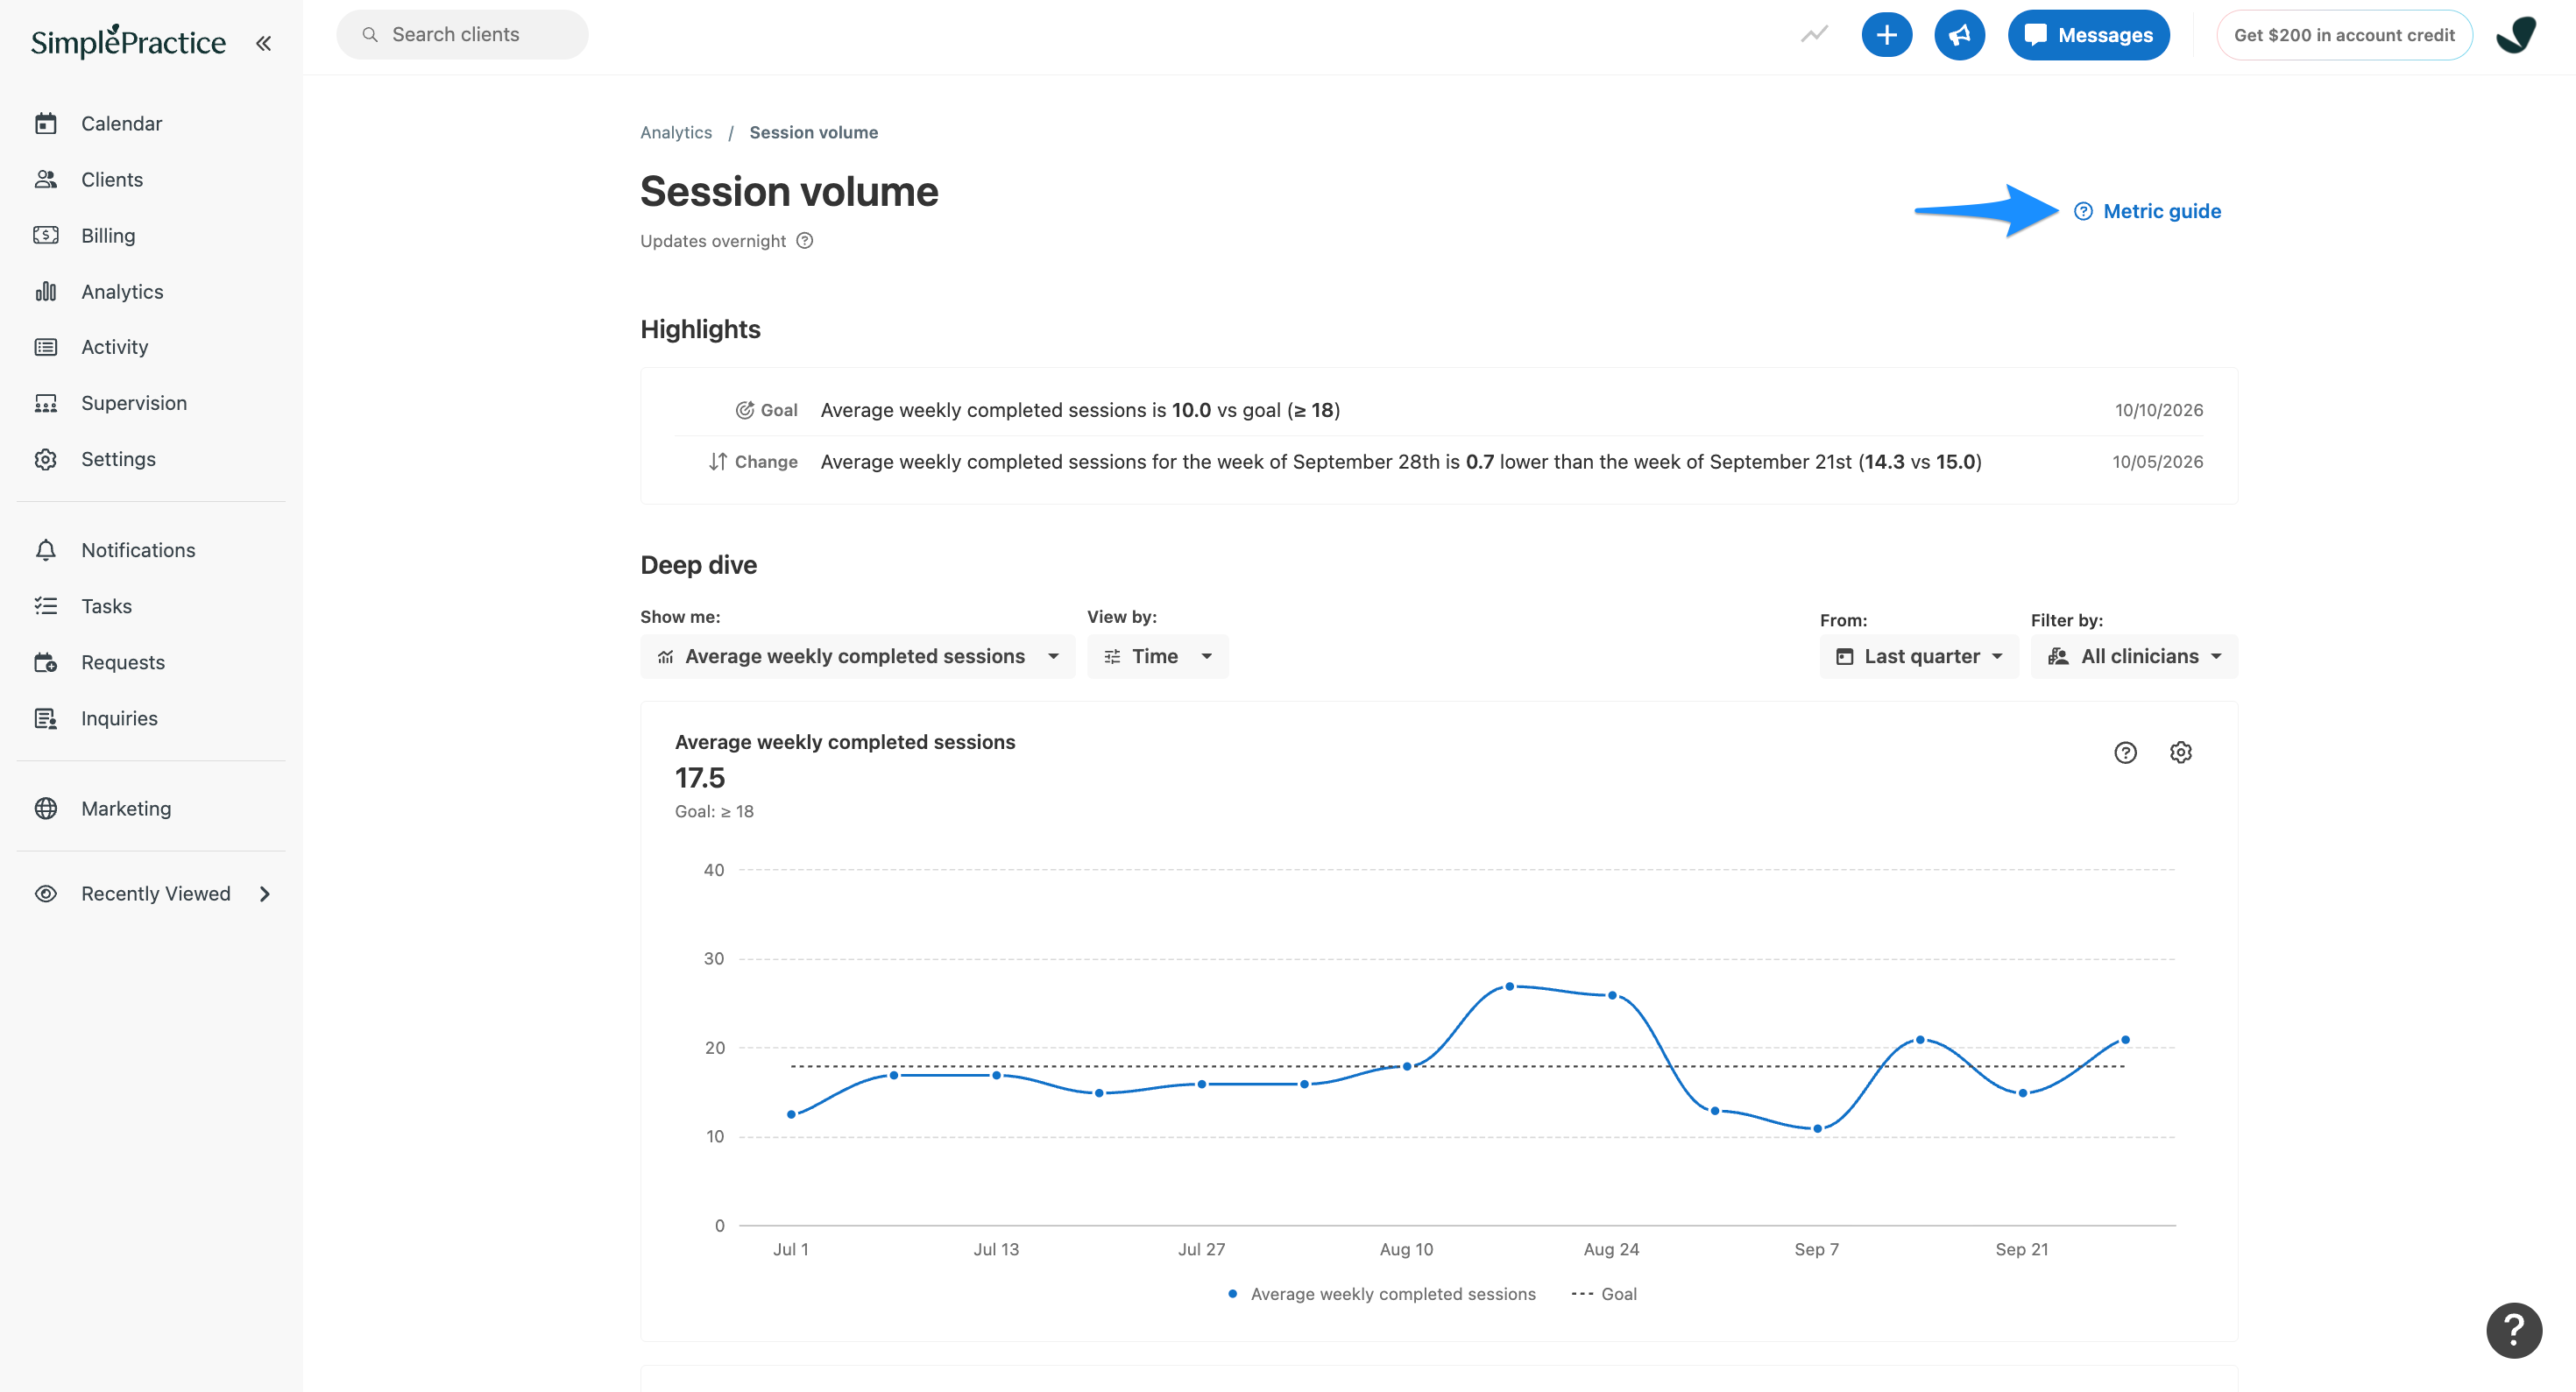Click the Search clients field
Viewport: 2576px width, 1392px height.
[x=462, y=35]
